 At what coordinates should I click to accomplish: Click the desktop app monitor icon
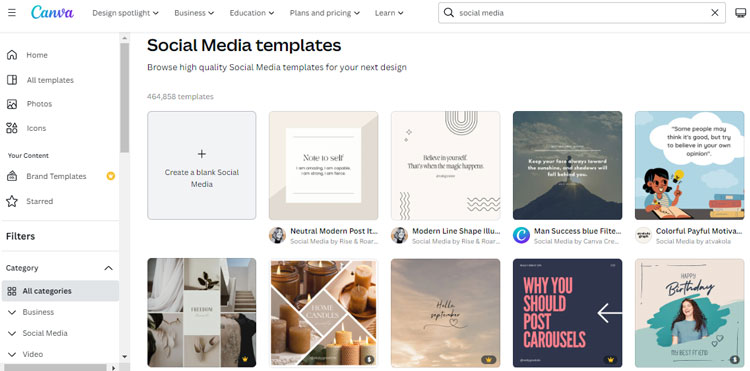[740, 13]
